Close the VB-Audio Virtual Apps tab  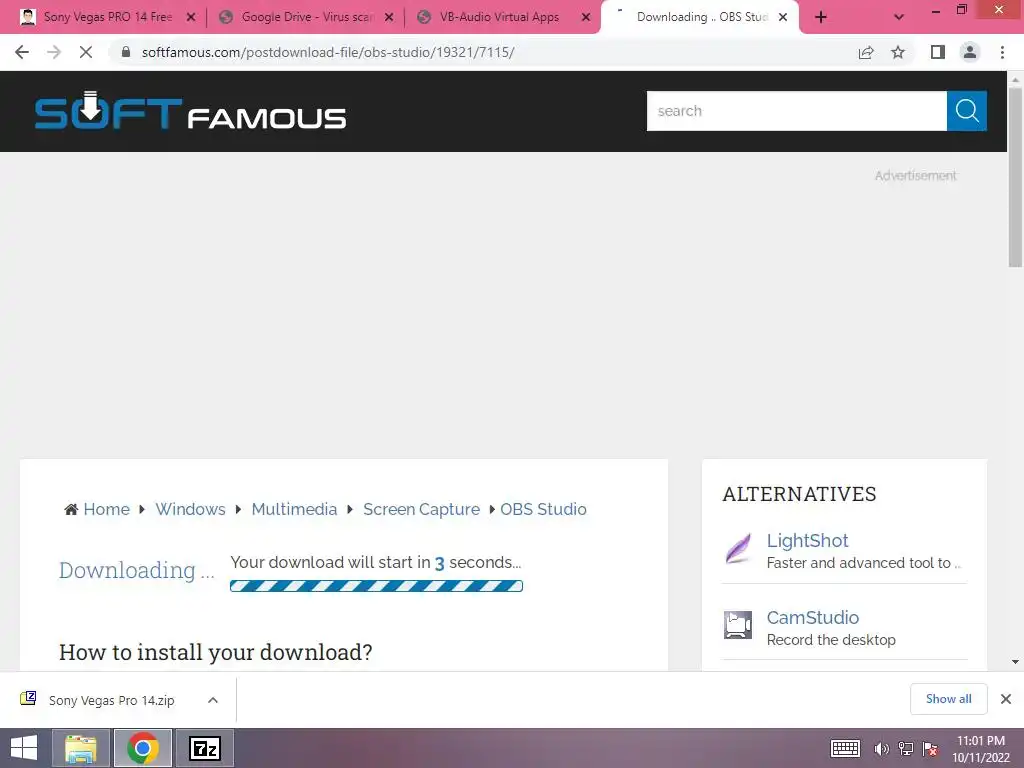pyautogui.click(x=586, y=17)
